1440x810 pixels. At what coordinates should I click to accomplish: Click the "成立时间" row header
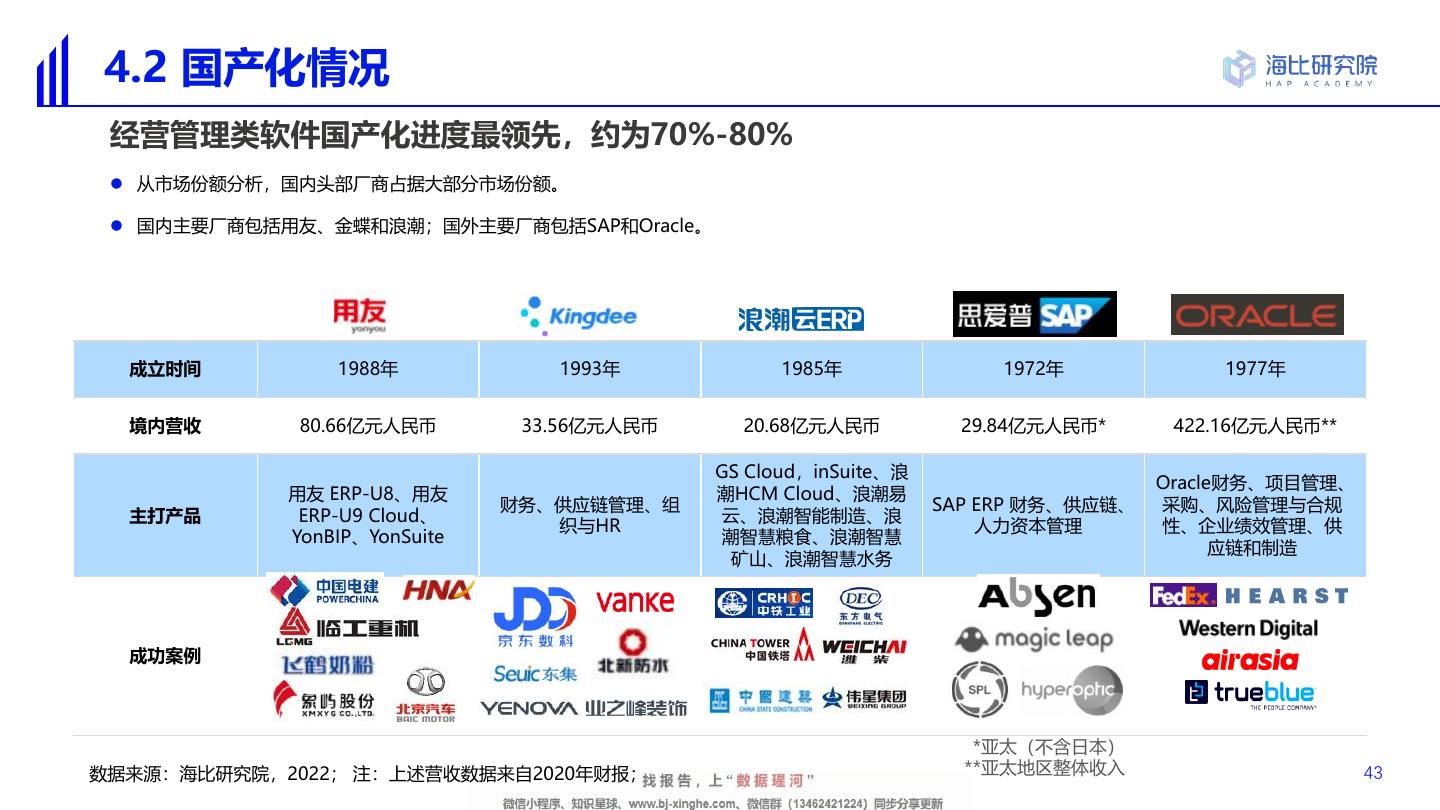(x=165, y=369)
